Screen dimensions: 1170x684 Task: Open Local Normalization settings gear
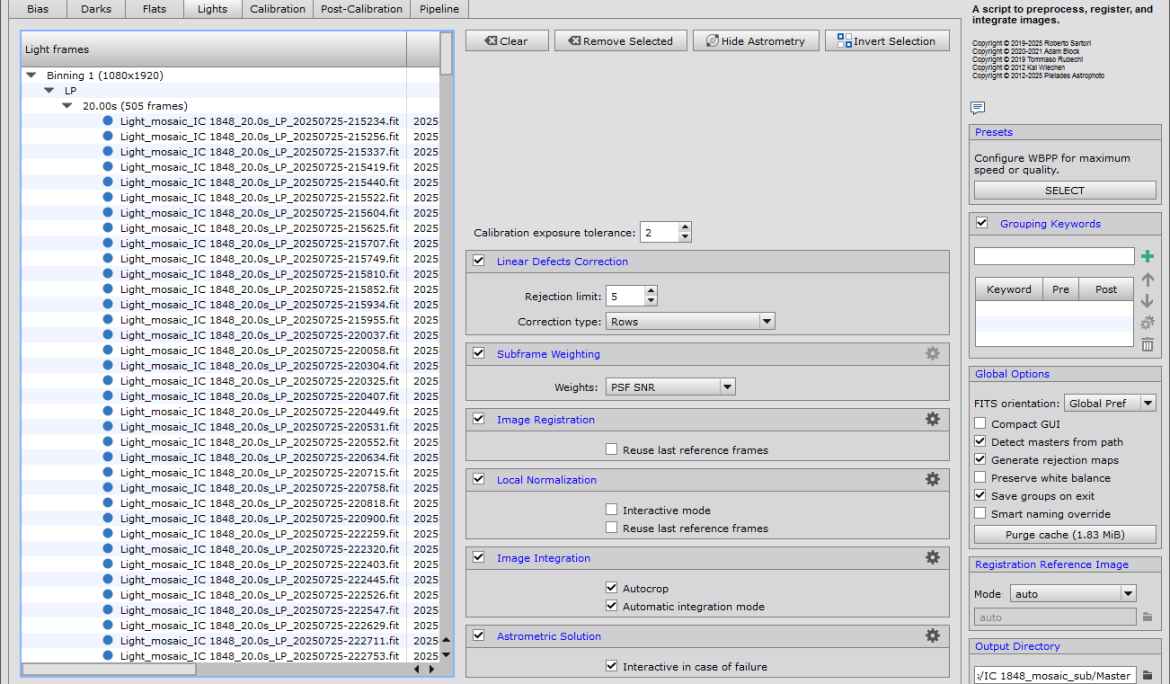pos(932,480)
